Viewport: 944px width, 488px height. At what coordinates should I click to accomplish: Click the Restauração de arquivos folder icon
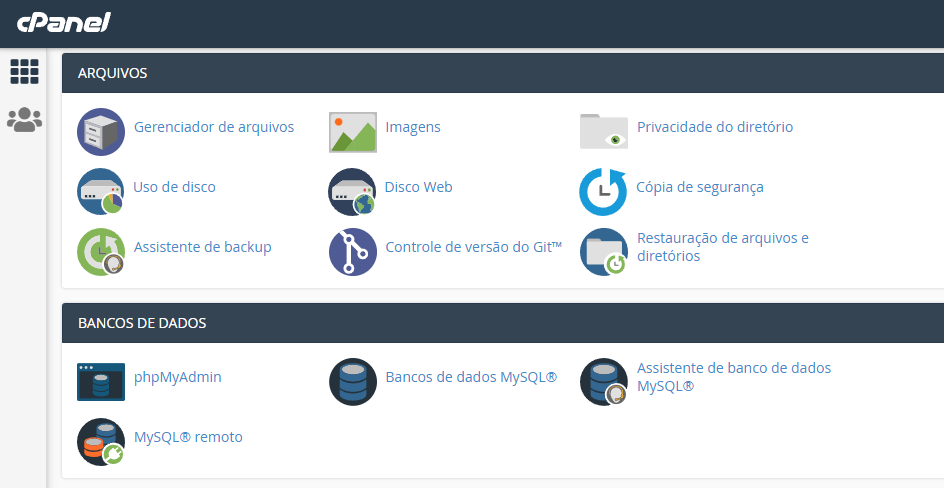click(x=604, y=252)
